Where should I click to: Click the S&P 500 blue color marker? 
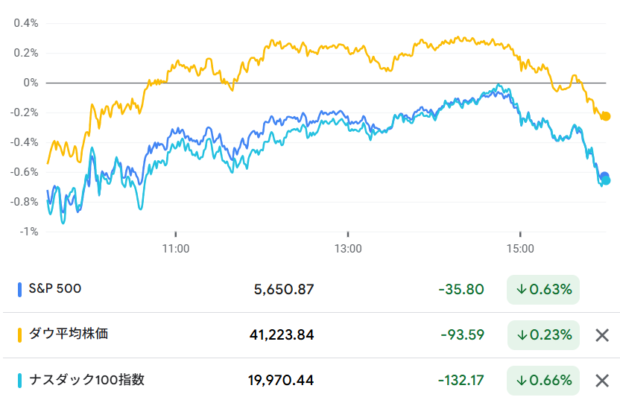click(19, 289)
